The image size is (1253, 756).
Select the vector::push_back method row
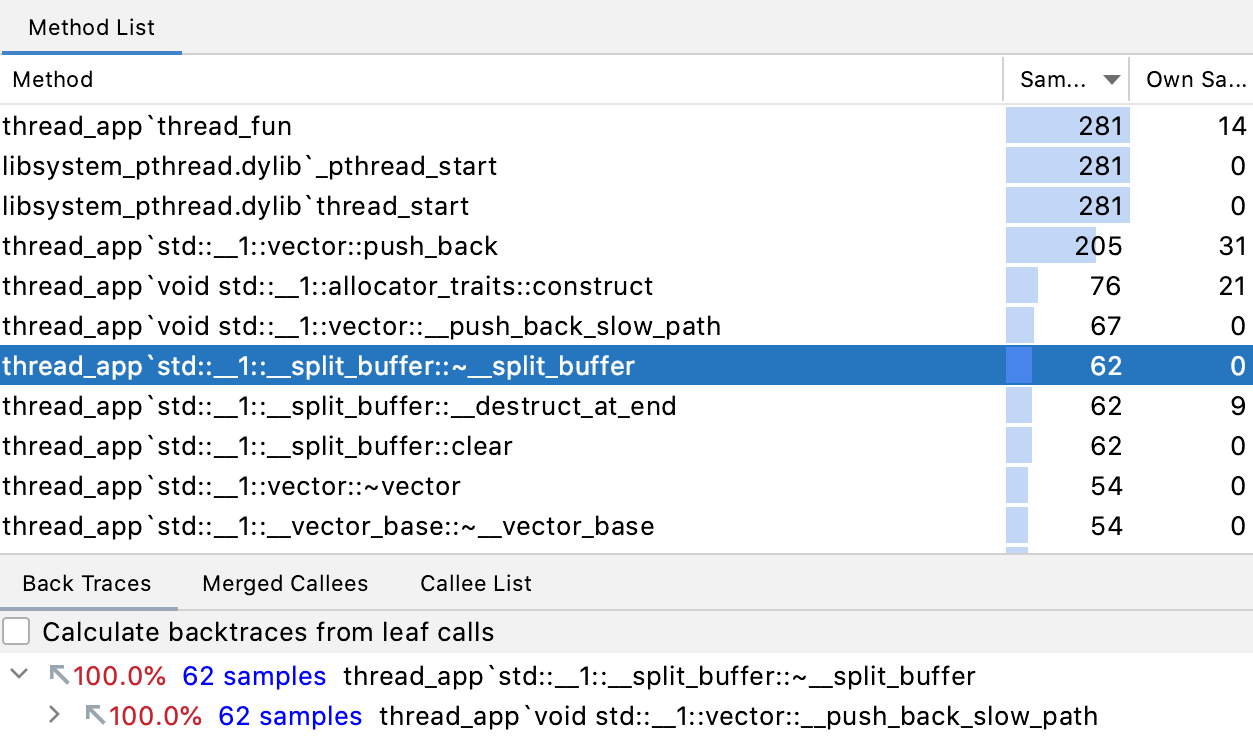pyautogui.click(x=626, y=246)
